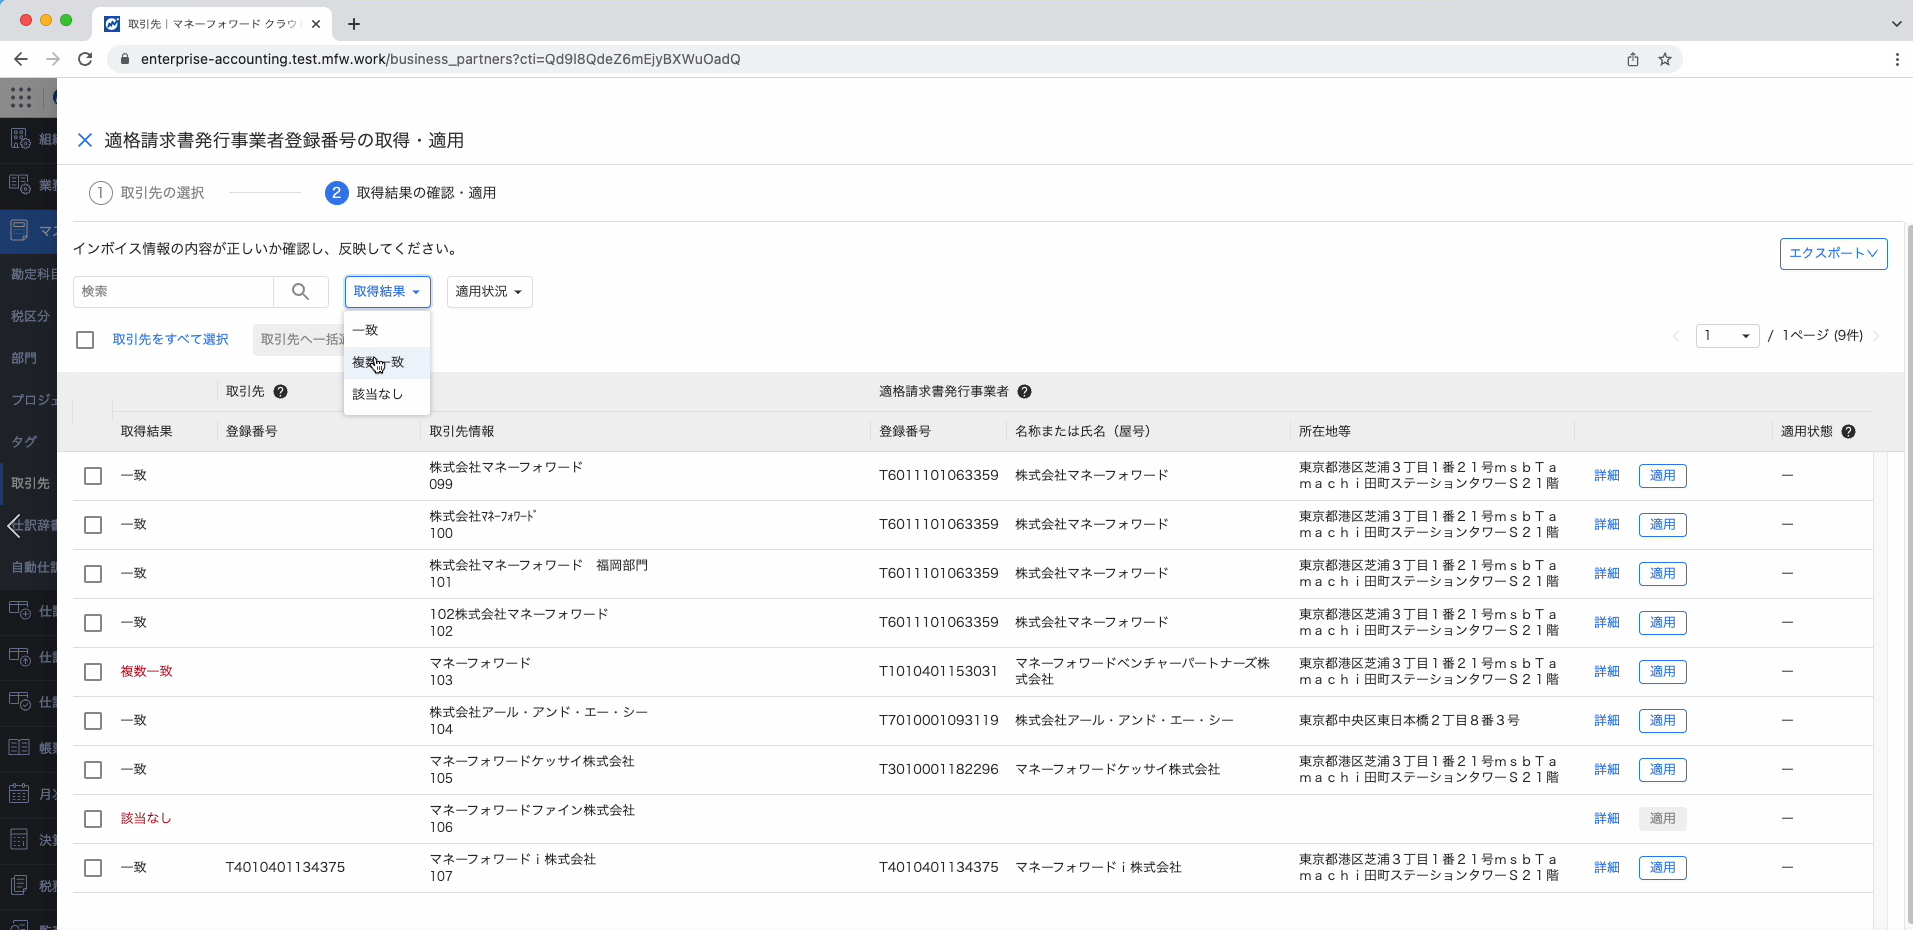The width and height of the screenshot is (1913, 930).
Task: Click the 月 calendar sidebar icon
Action: (20, 794)
